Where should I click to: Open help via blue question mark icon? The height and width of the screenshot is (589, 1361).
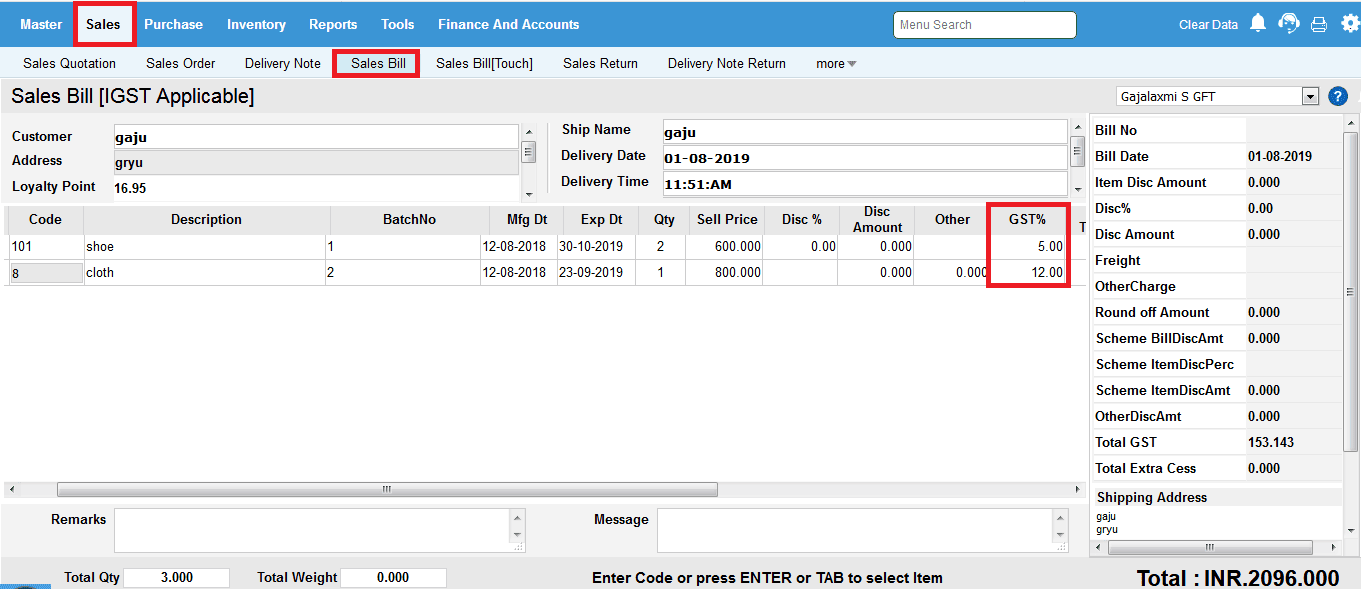tap(1338, 97)
